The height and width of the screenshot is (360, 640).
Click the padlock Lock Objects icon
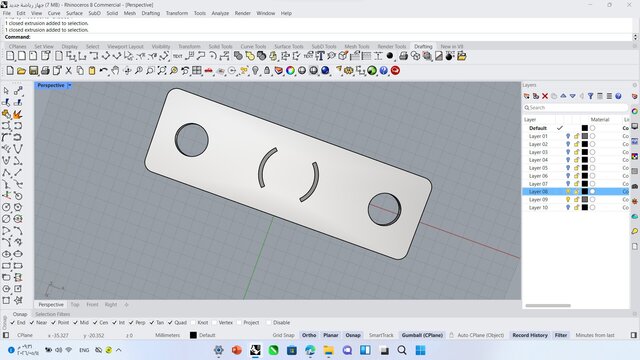point(267,71)
